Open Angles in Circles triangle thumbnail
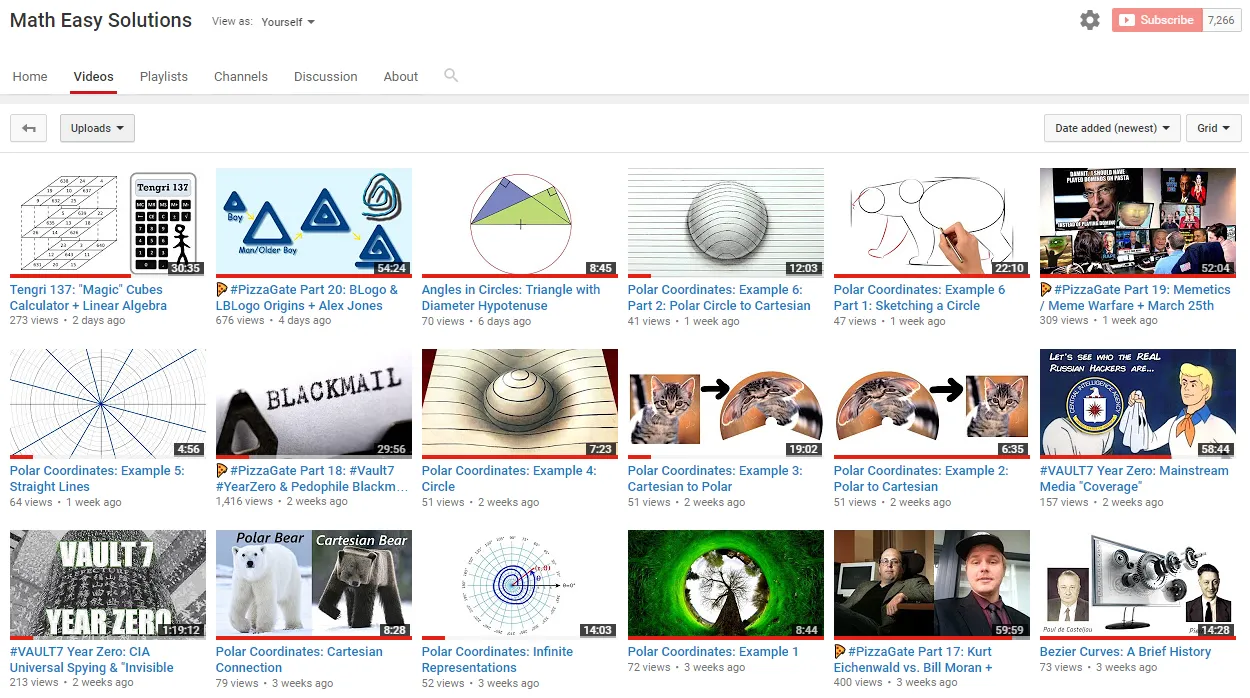This screenshot has width=1250, height=698. point(520,222)
